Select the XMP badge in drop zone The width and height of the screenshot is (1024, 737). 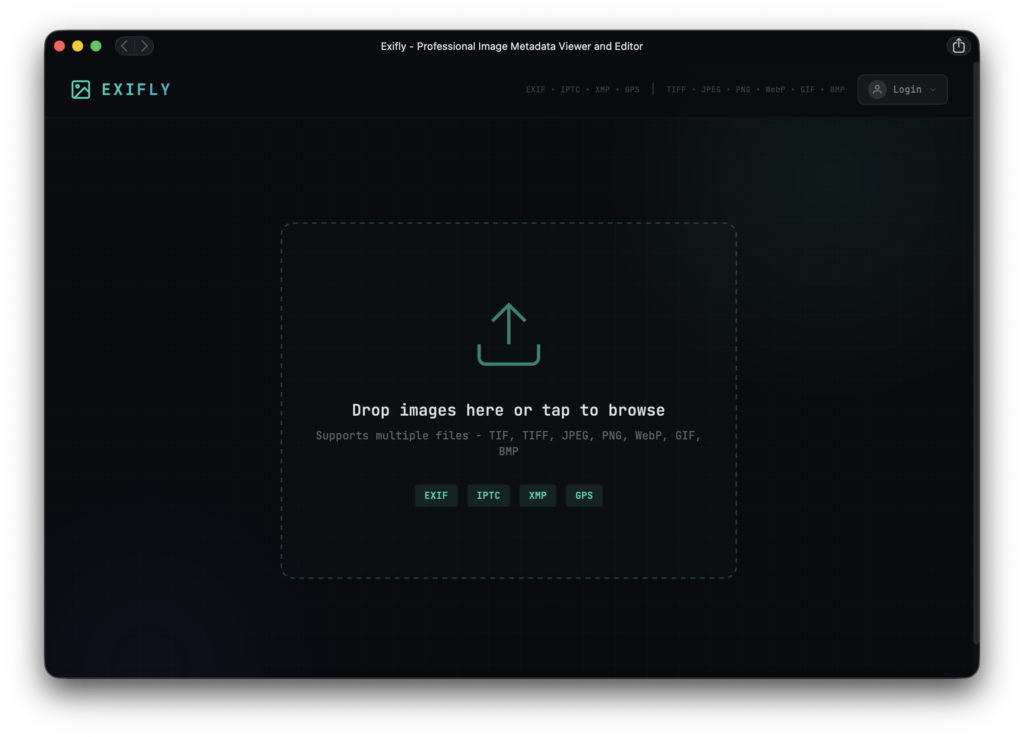pyautogui.click(x=537, y=496)
